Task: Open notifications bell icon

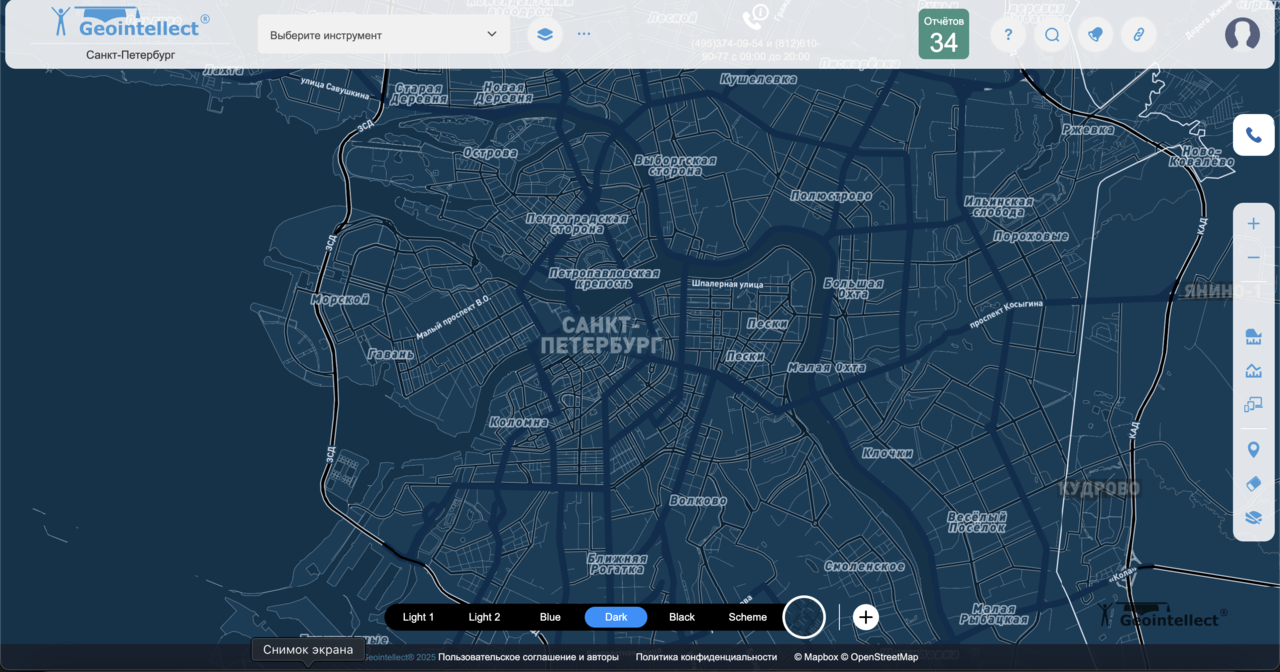Action: (x=1095, y=35)
